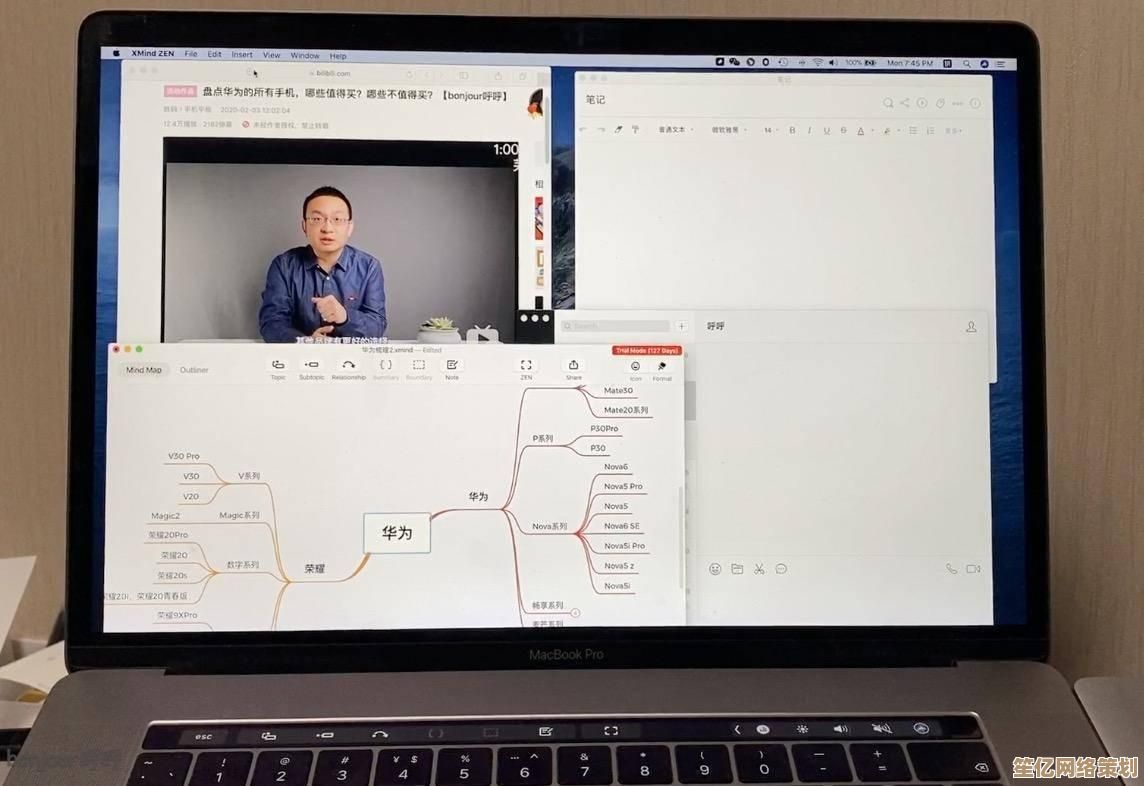
Task: Open the Icon panel in XMind
Action: coord(635,370)
